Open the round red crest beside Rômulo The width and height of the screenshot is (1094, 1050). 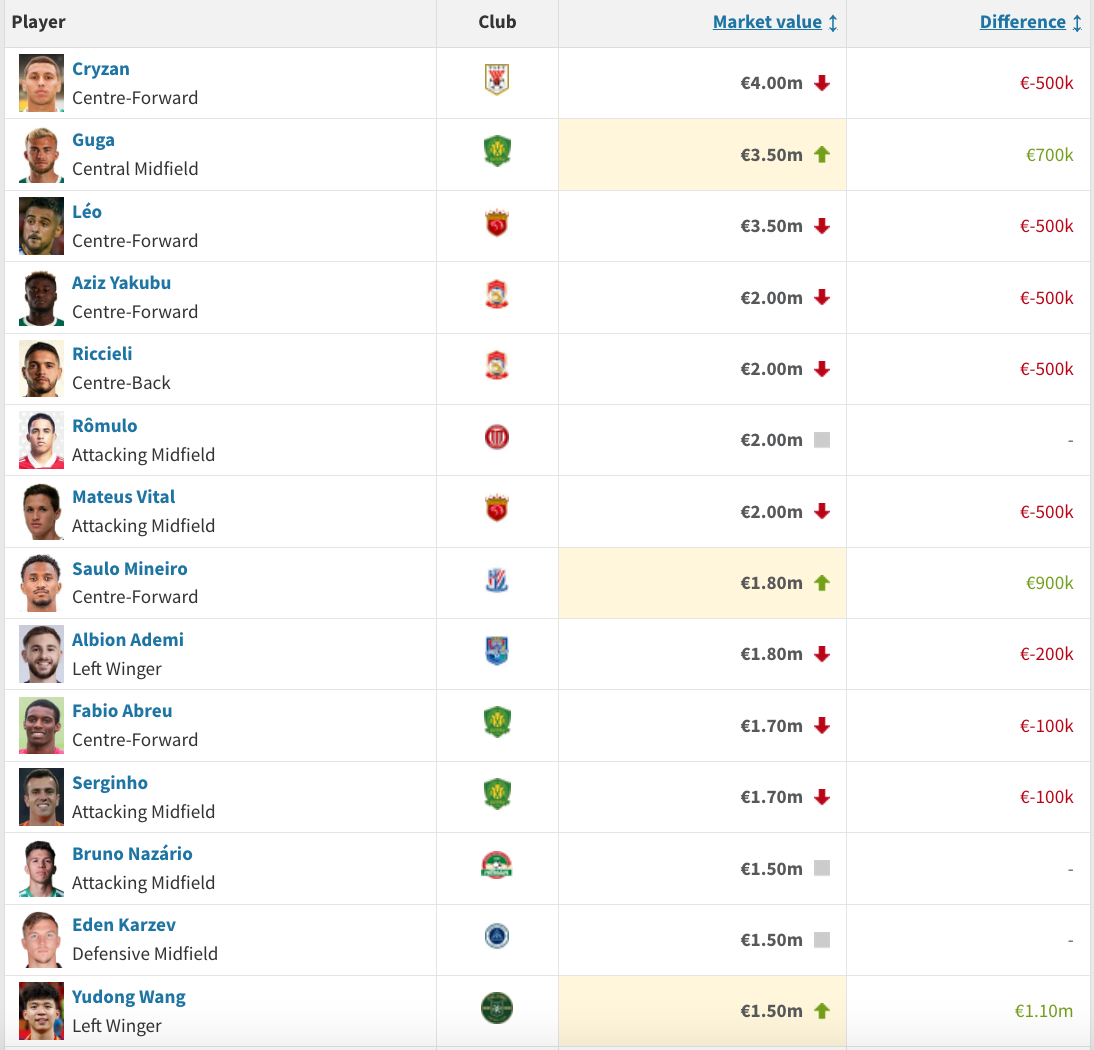pos(497,437)
